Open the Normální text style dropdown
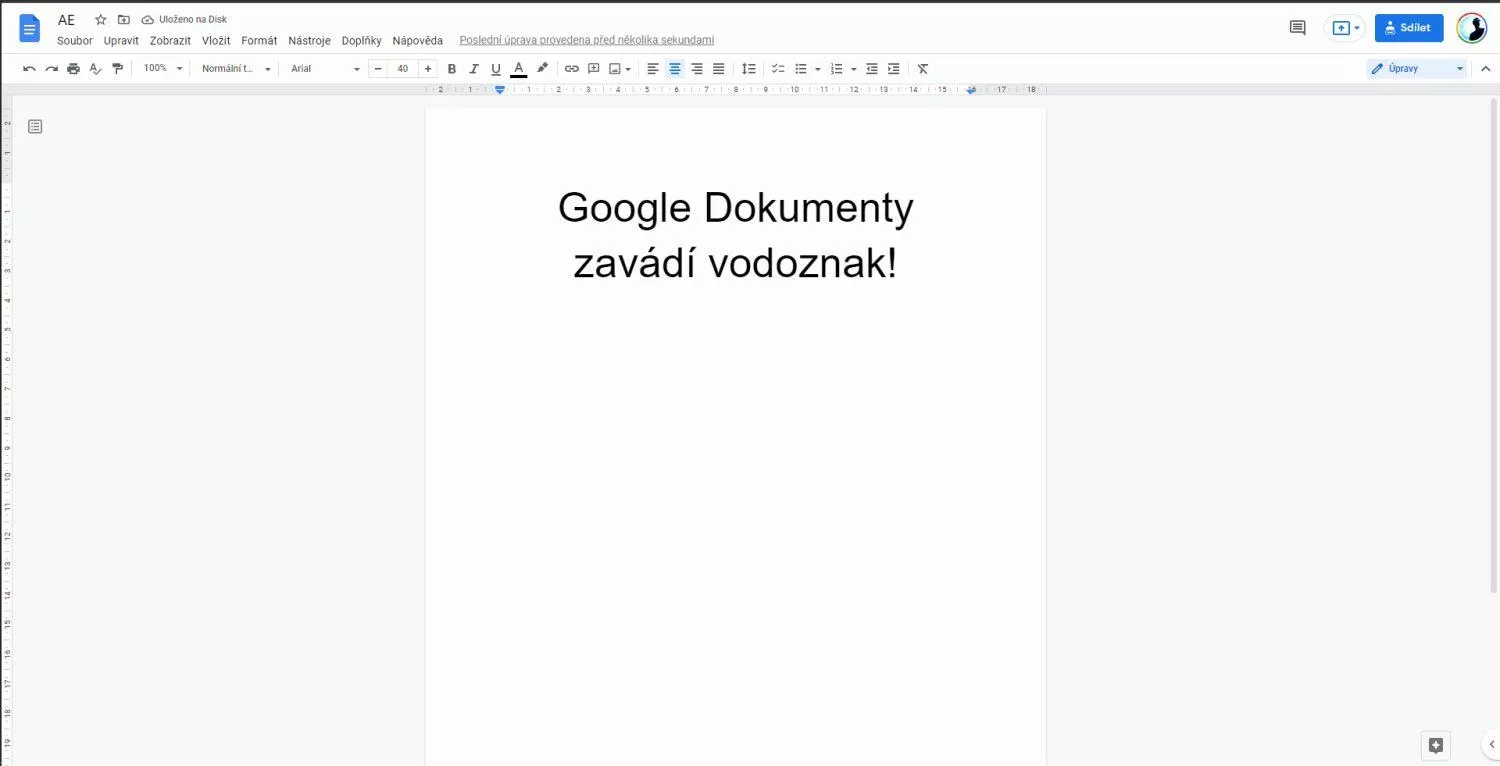The image size is (1500, 766). pos(237,69)
